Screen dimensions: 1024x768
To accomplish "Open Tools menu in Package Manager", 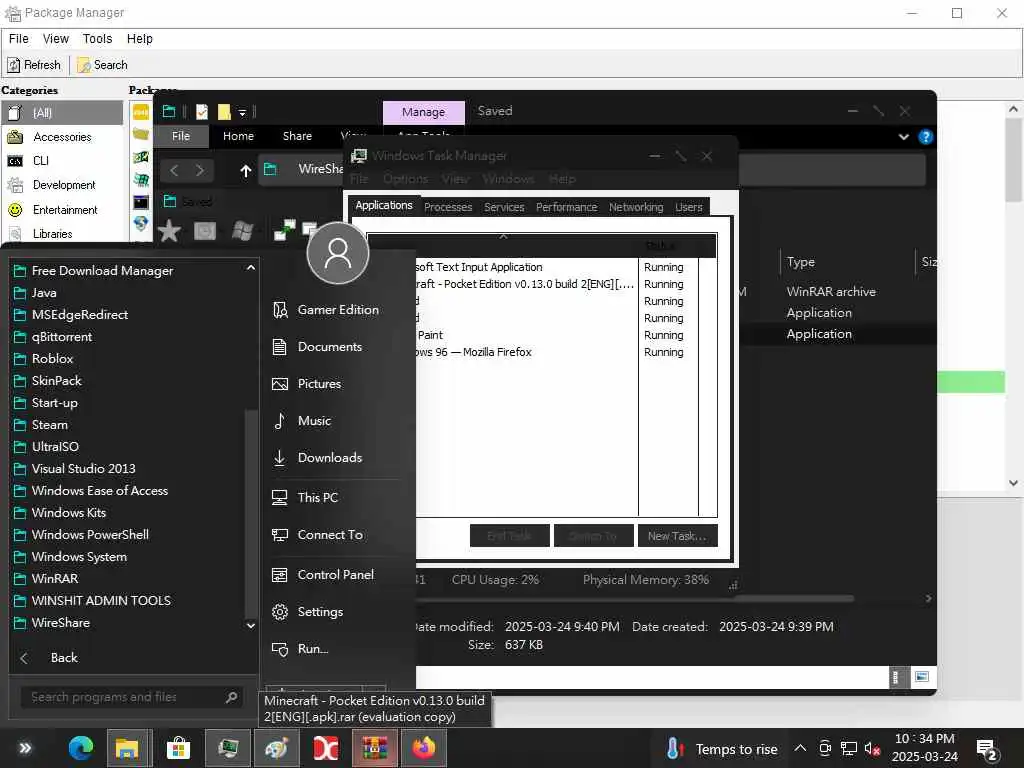I will (x=97, y=39).
